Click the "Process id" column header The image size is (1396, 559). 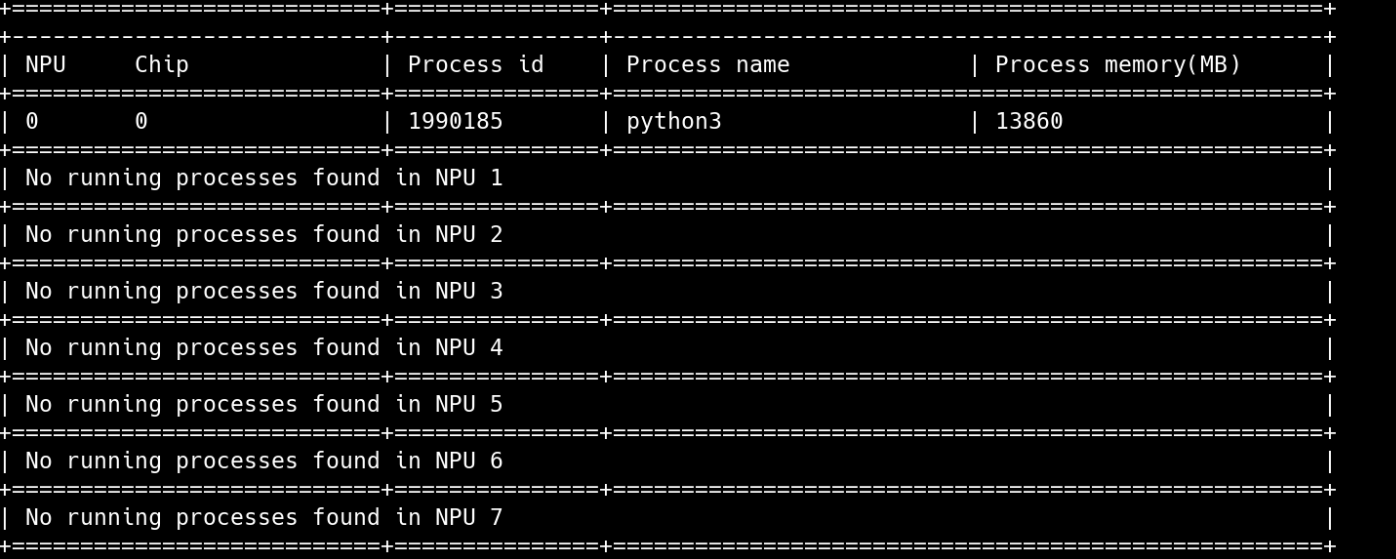click(475, 65)
